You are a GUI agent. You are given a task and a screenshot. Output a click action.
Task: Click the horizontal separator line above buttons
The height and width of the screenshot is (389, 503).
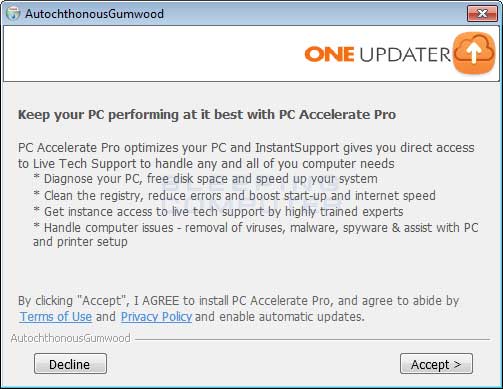pyautogui.click(x=312, y=339)
